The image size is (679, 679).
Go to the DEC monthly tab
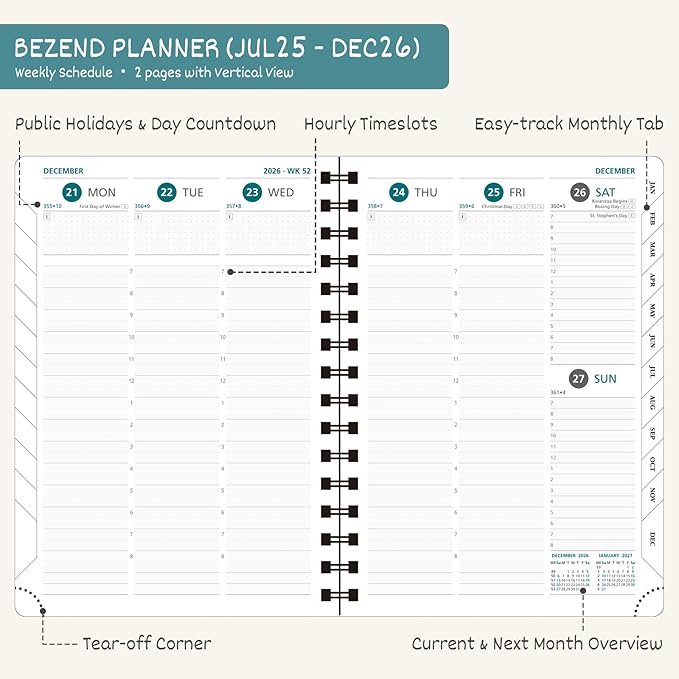652,538
